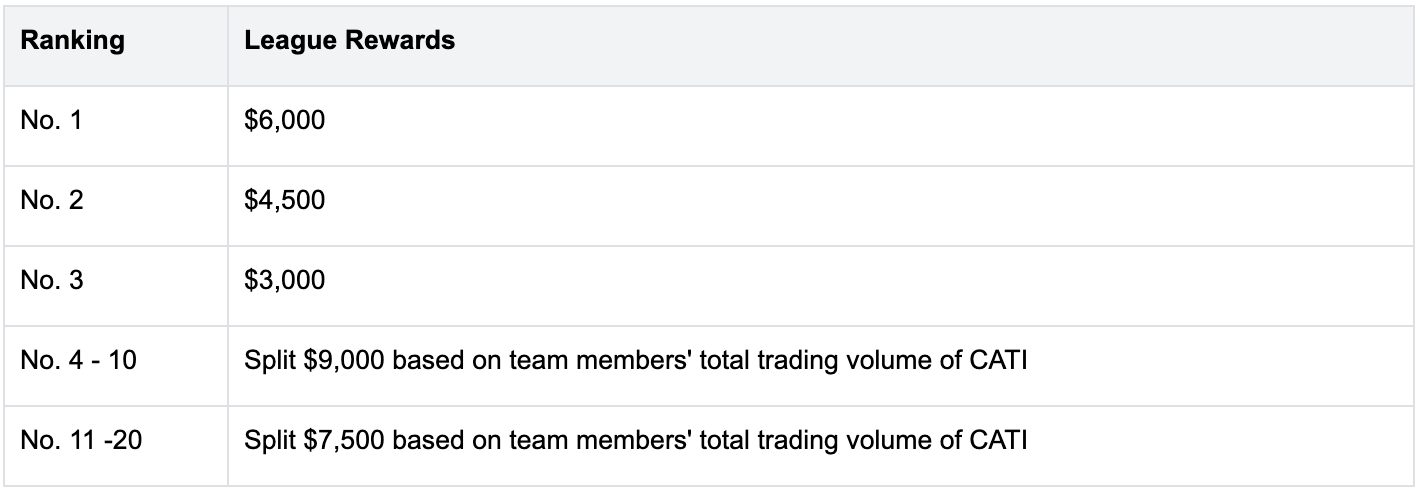Viewport: 1420px width, 494px height.
Task: Click the word CATI in No. 4 - 10 row
Action: tap(1000, 360)
